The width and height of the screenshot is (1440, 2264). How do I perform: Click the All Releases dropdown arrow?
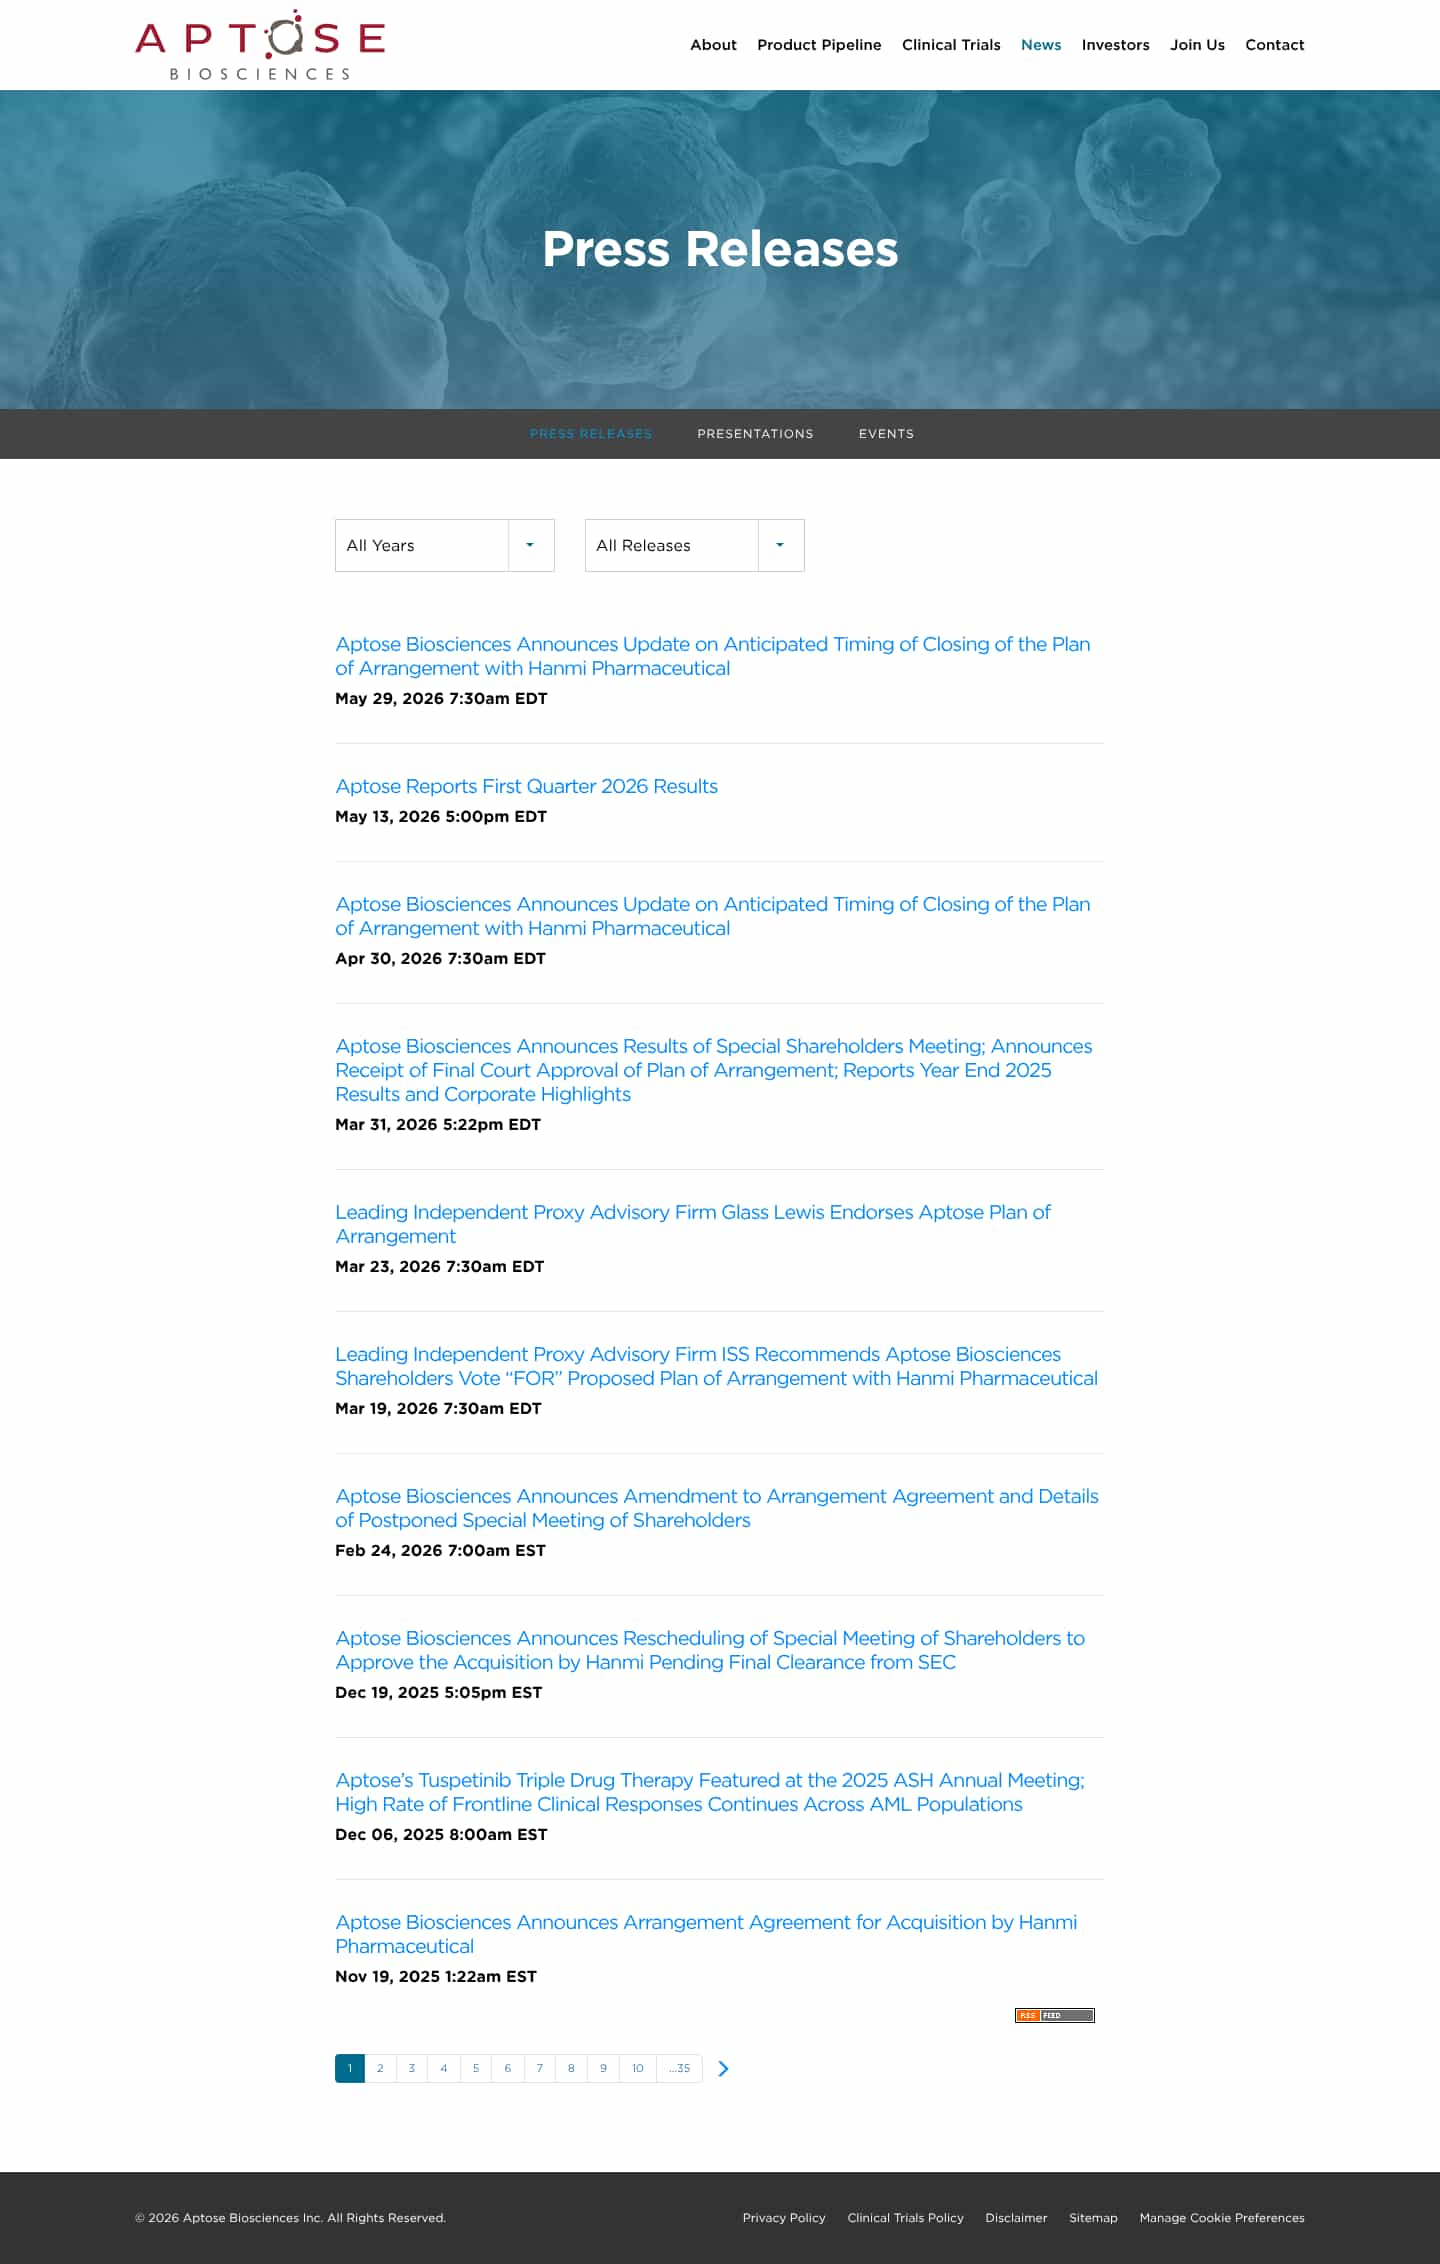[x=780, y=545]
